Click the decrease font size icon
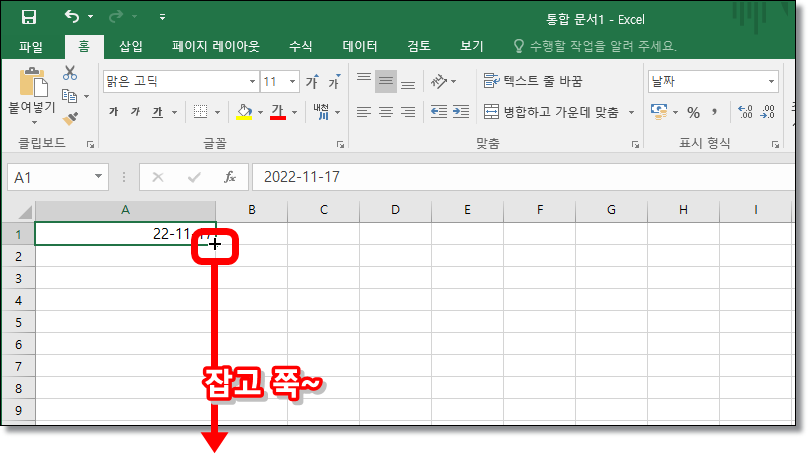 coord(334,81)
